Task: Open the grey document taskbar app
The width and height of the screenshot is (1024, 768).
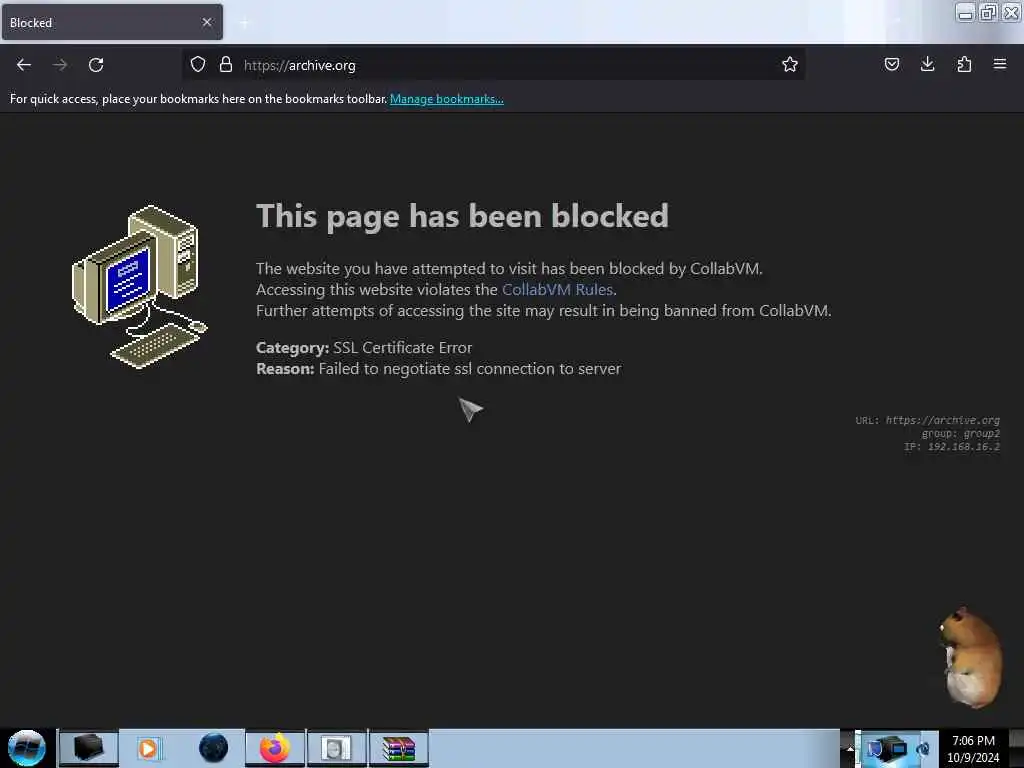Action: click(336, 748)
